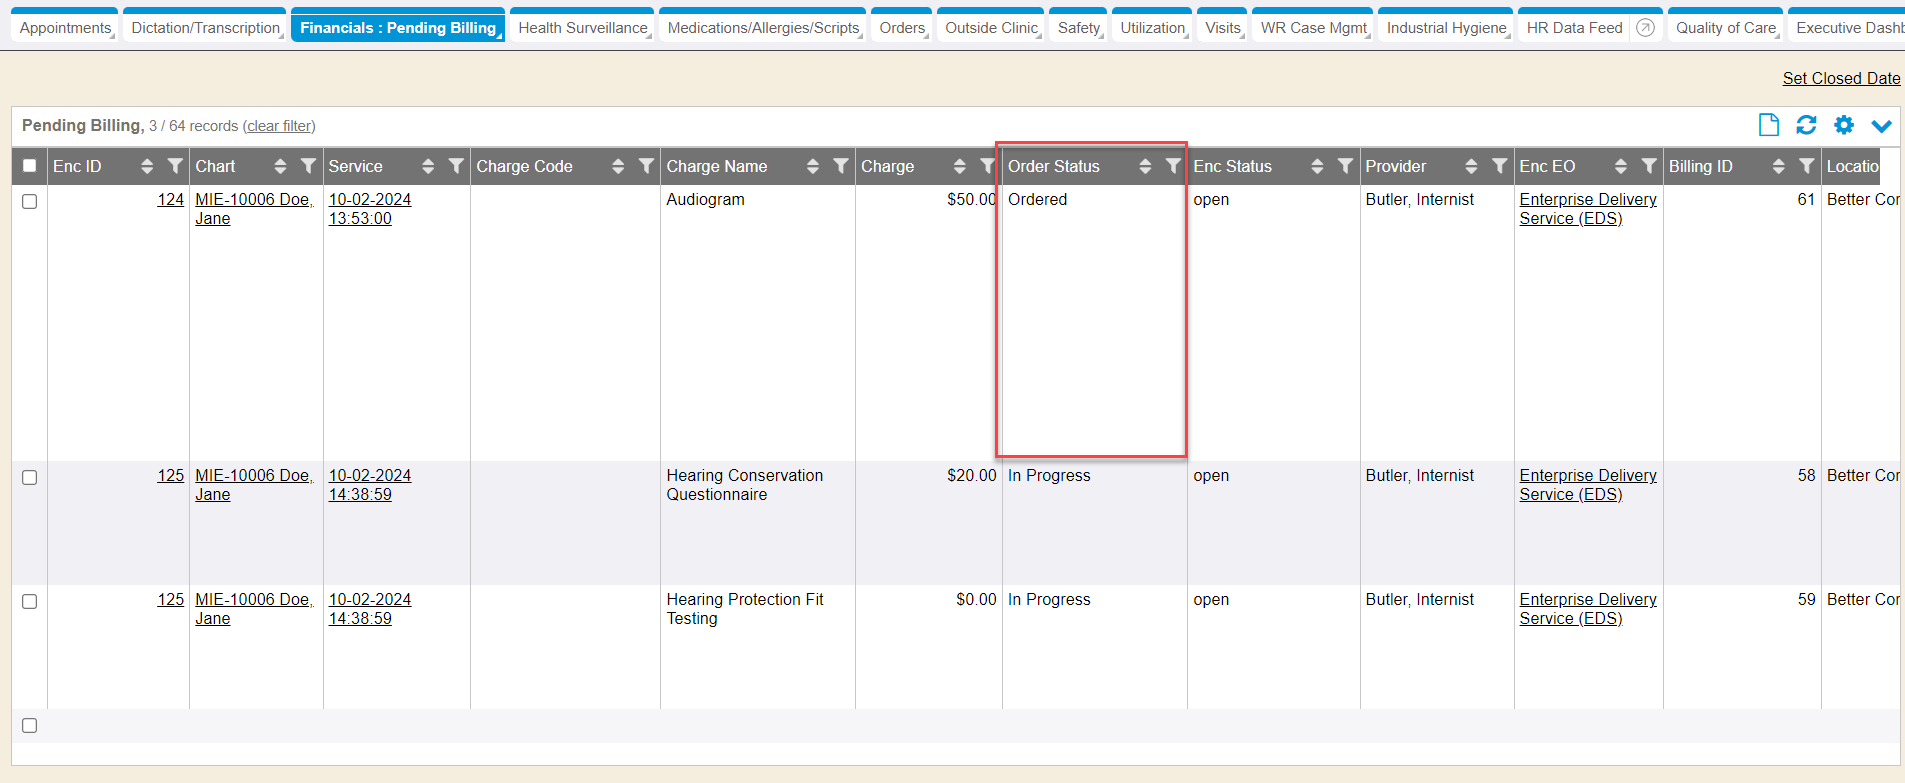
Task: Click filter icon on Order Status column
Action: (1173, 166)
